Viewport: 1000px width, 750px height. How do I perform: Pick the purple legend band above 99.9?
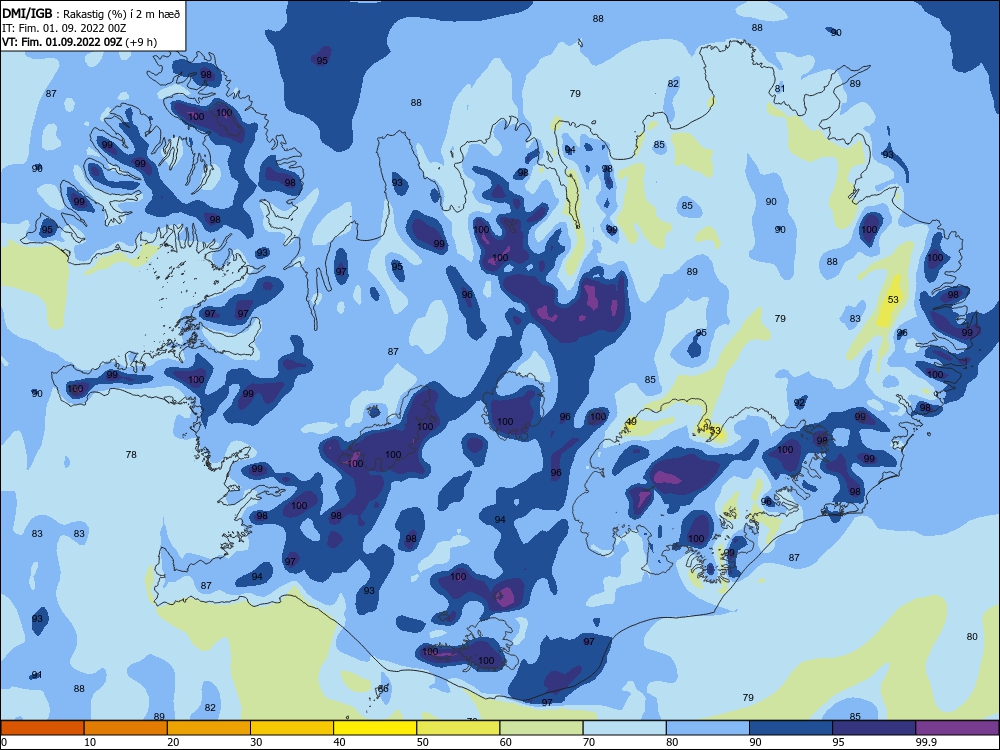[958, 728]
